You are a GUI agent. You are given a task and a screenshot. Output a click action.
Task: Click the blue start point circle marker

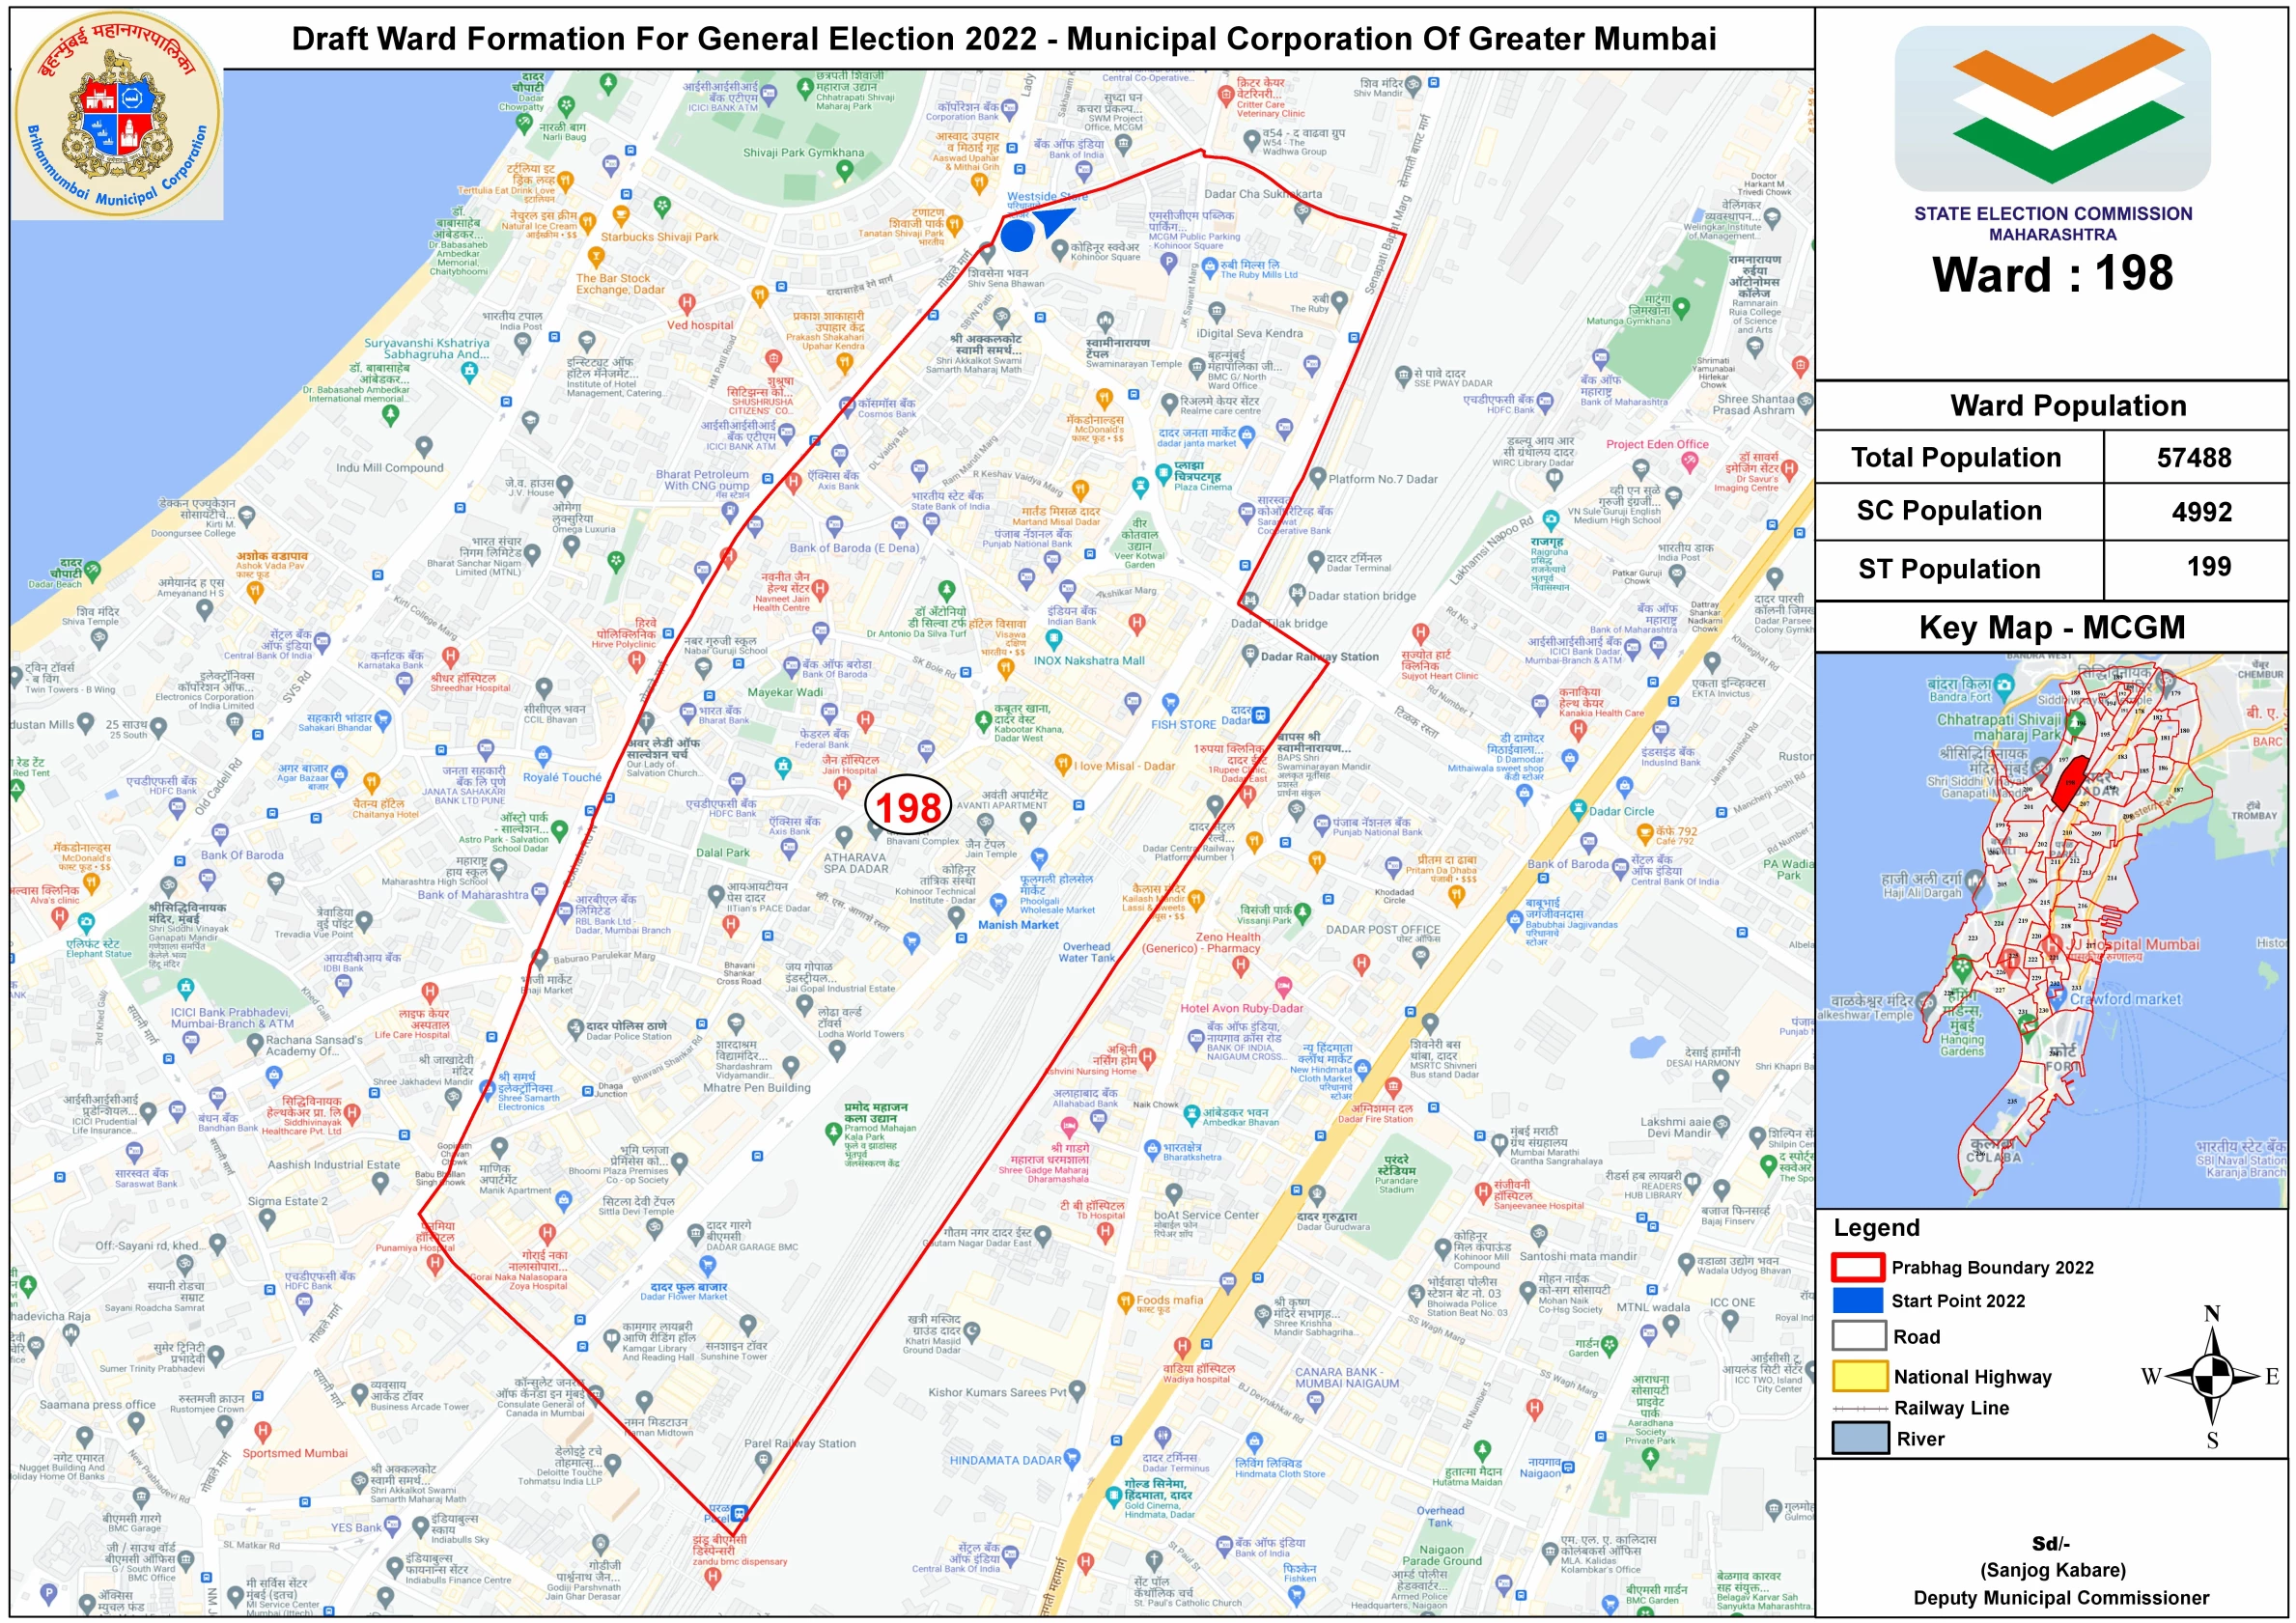coord(1017,236)
